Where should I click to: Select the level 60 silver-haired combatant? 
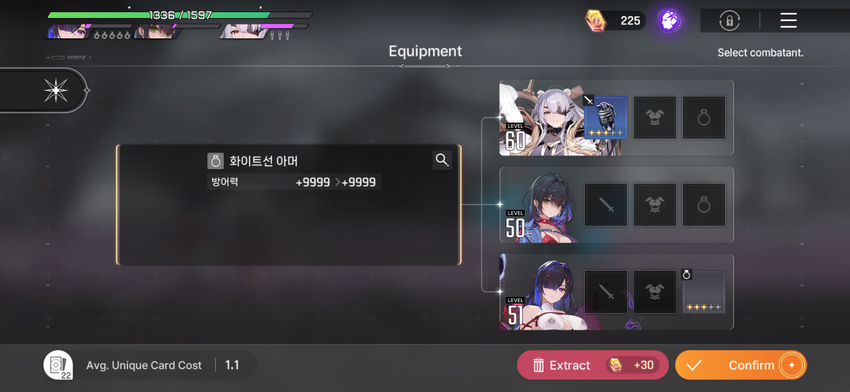tap(540, 118)
